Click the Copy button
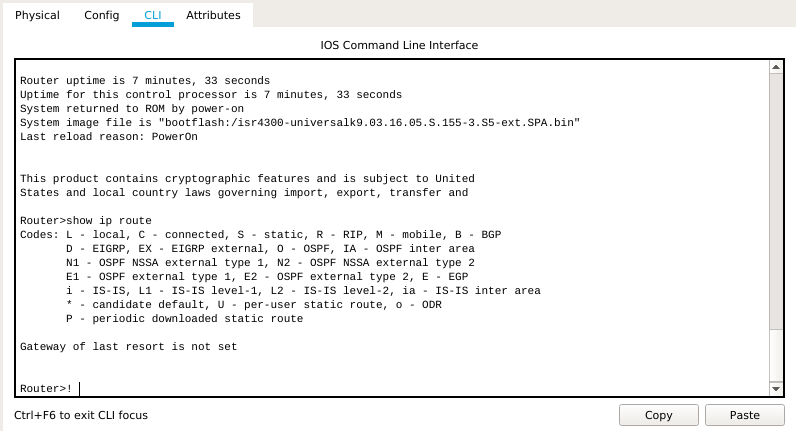Image resolution: width=796 pixels, height=431 pixels. pos(658,415)
